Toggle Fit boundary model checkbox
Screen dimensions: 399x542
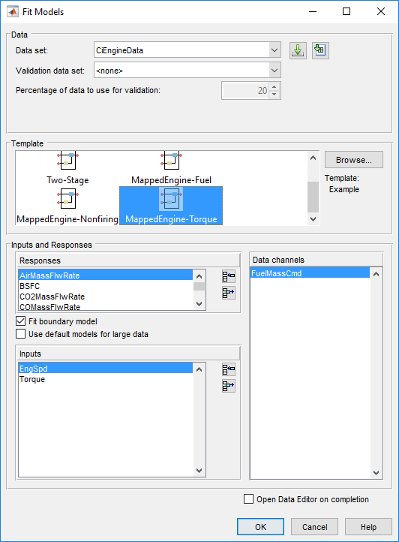(21, 321)
